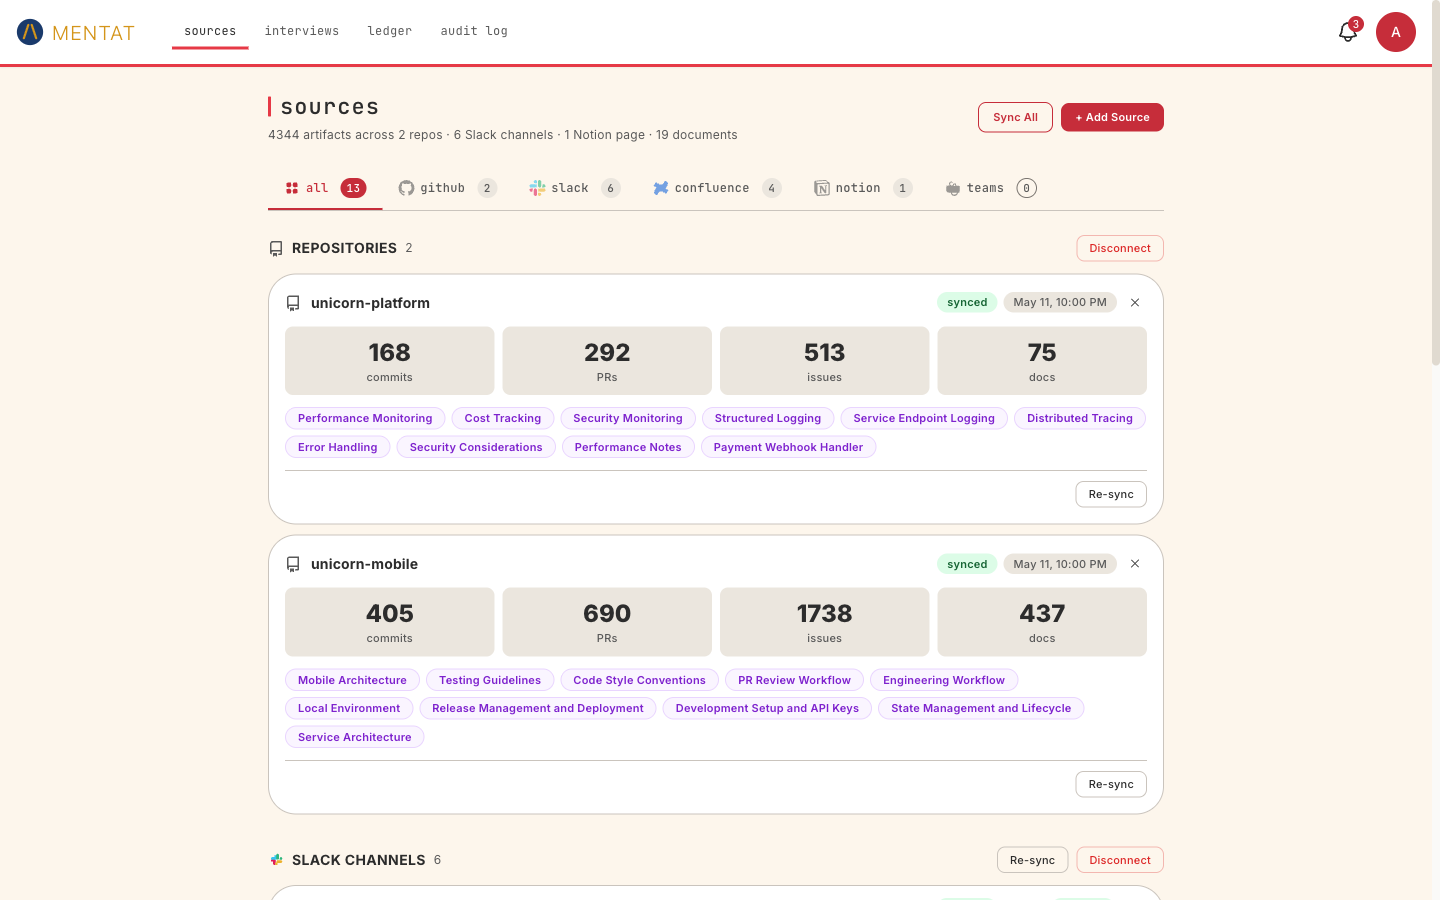Click the + Add Source button
The image size is (1440, 900).
point(1112,117)
